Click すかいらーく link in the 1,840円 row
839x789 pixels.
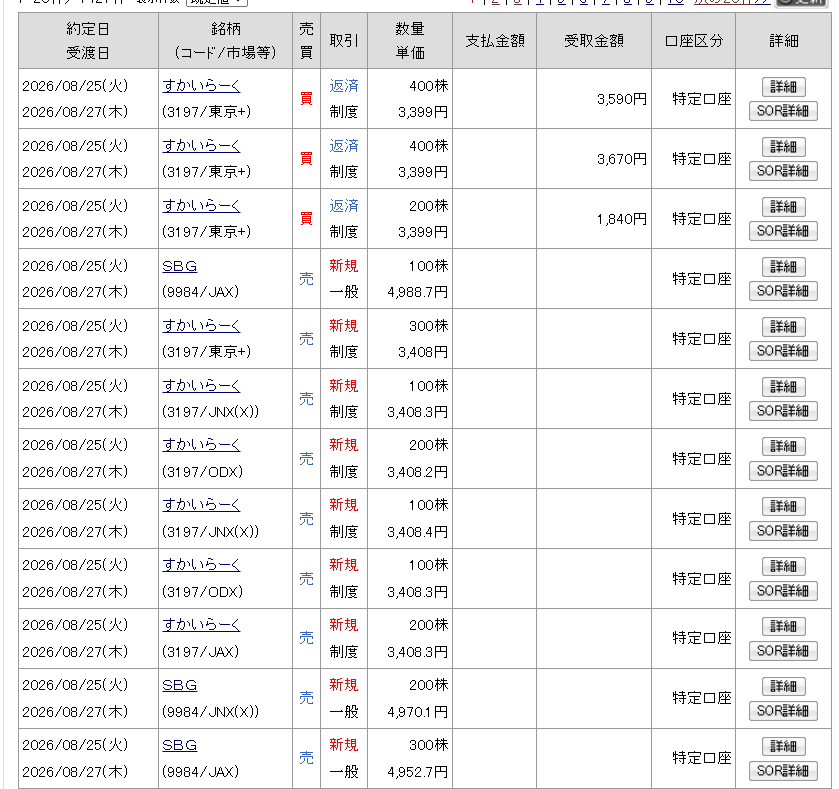[x=201, y=205]
